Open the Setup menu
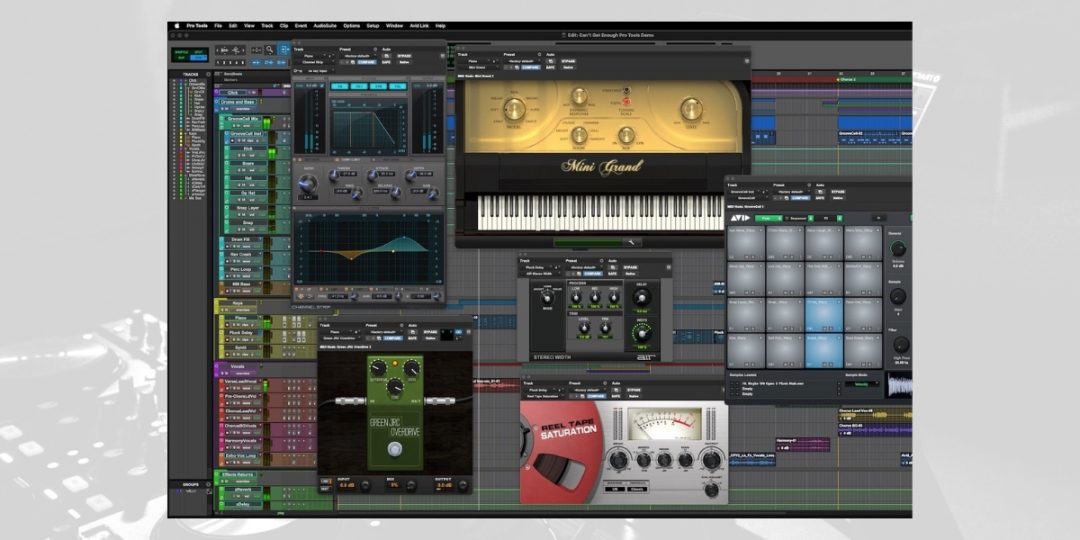This screenshot has height=540, width=1080. tap(373, 25)
